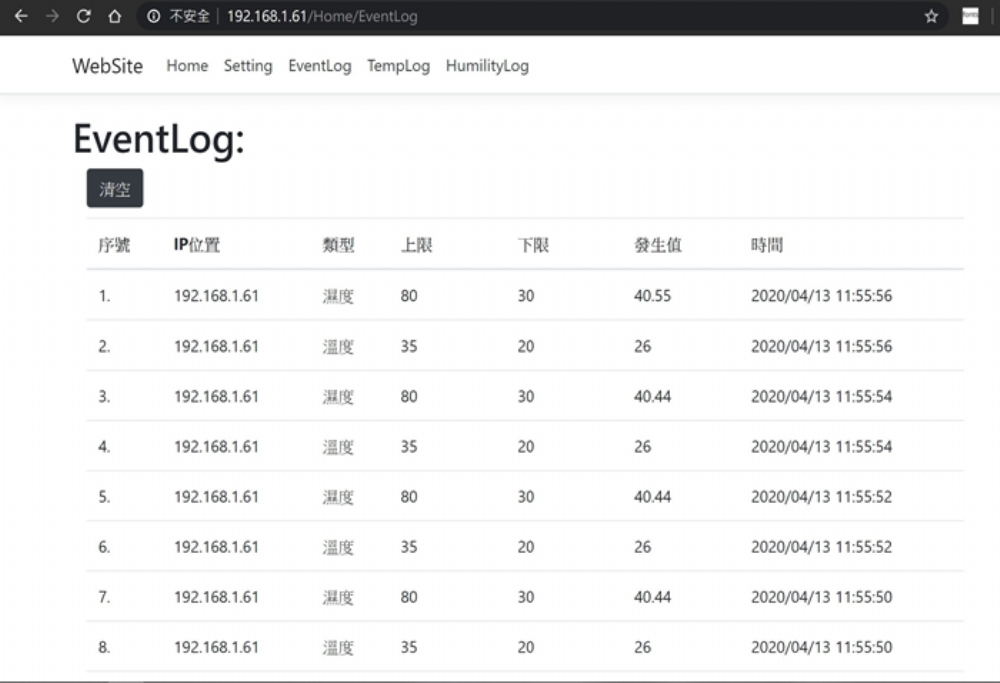The width and height of the screenshot is (1000, 683).
Task: Click lower limit 20 in row 8
Action: [526, 647]
